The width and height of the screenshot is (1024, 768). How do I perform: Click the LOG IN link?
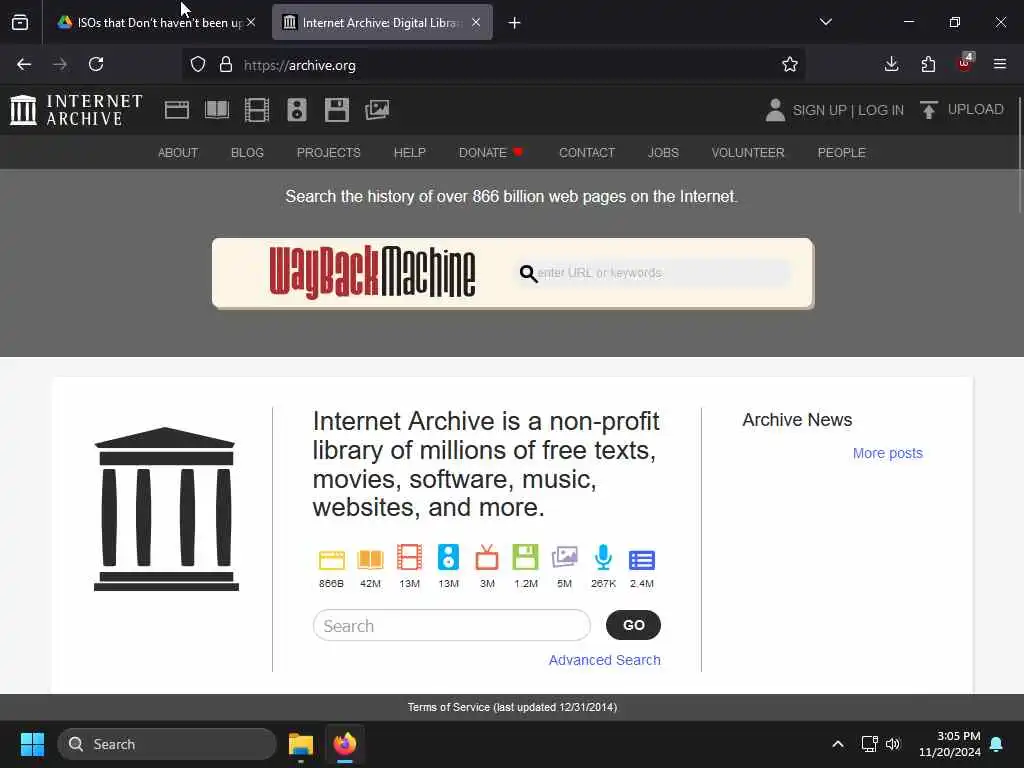coord(881,110)
